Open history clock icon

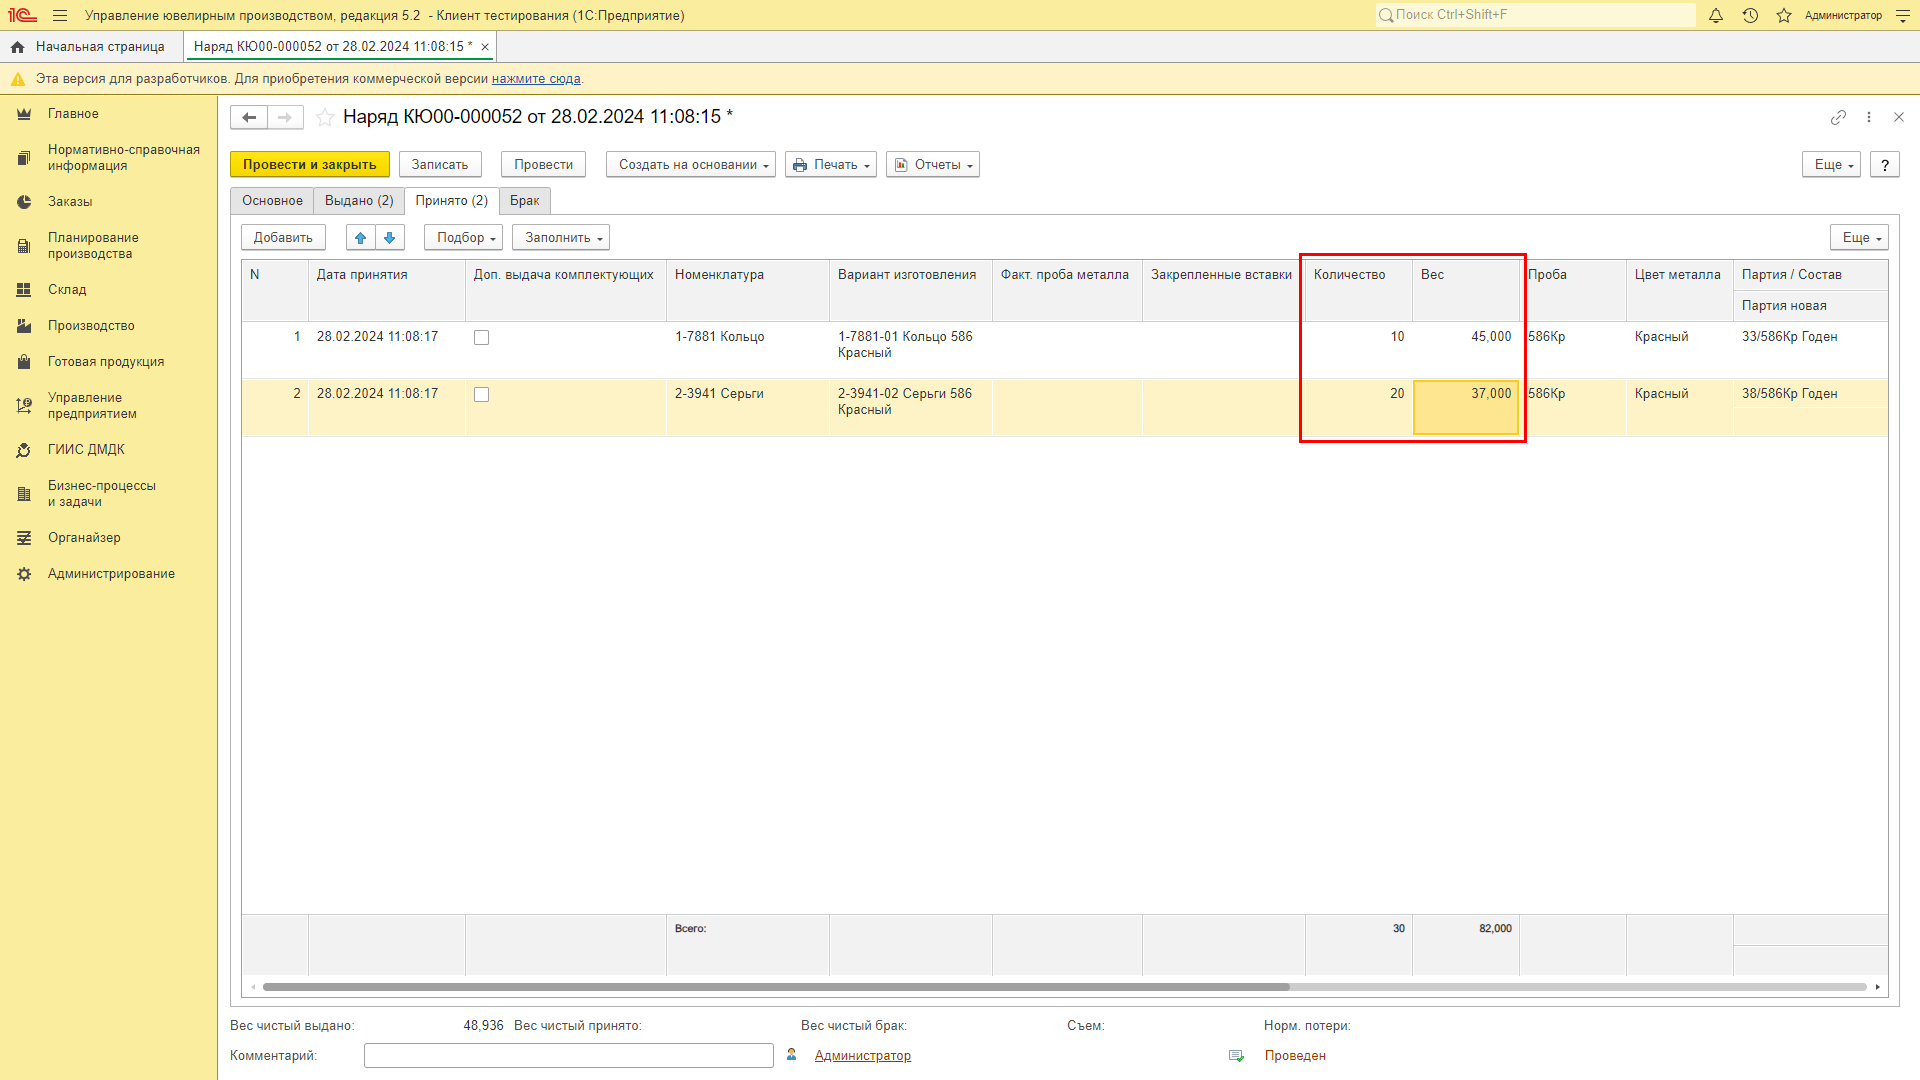[x=1750, y=15]
